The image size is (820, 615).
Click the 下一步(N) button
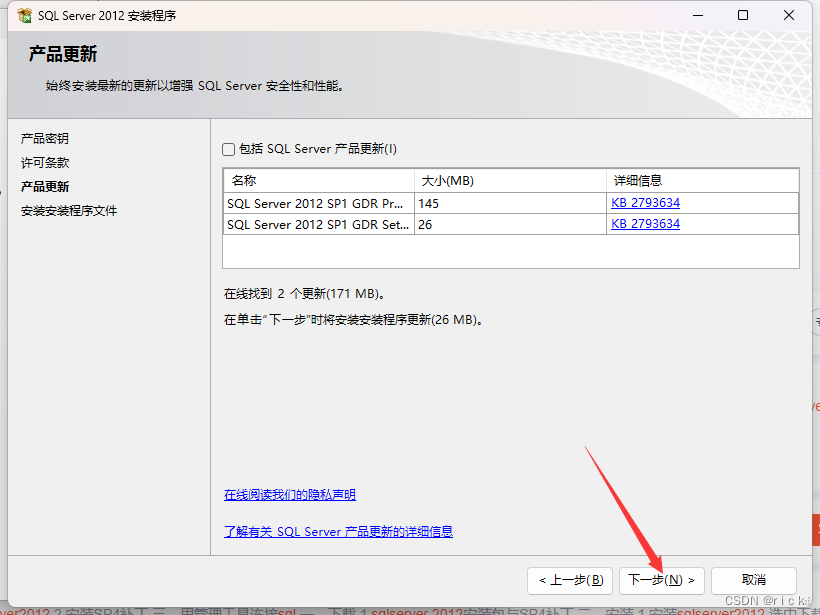coord(661,579)
